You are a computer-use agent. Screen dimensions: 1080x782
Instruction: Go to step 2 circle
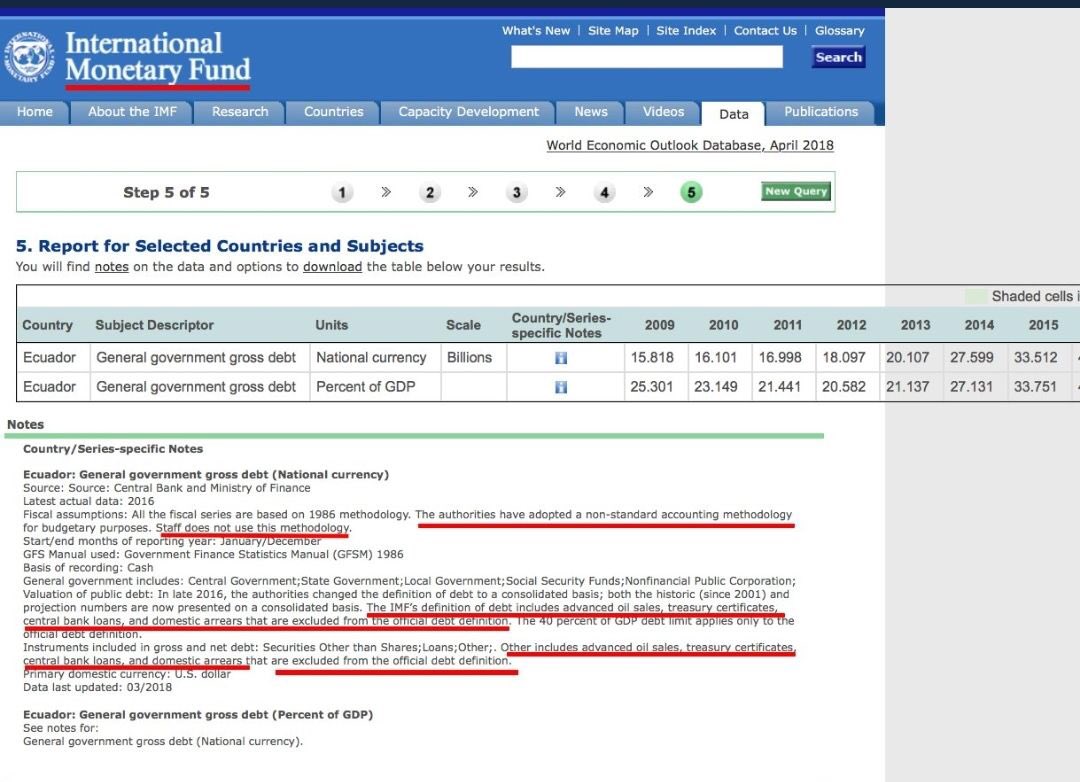(x=429, y=192)
